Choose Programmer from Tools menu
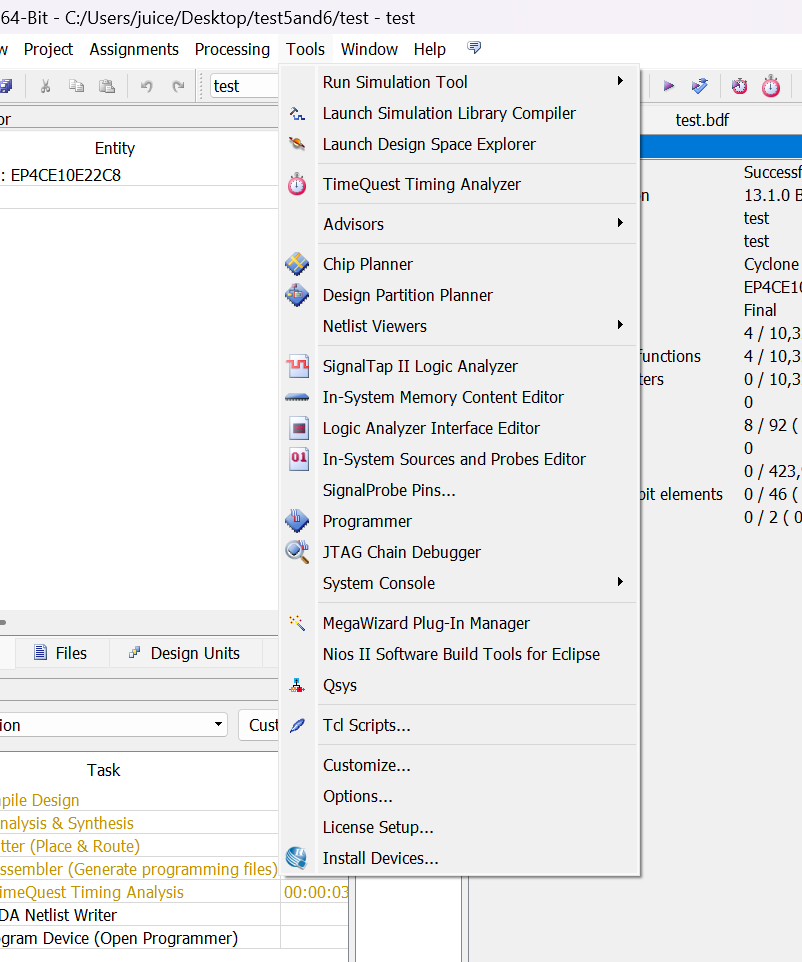 (x=367, y=521)
